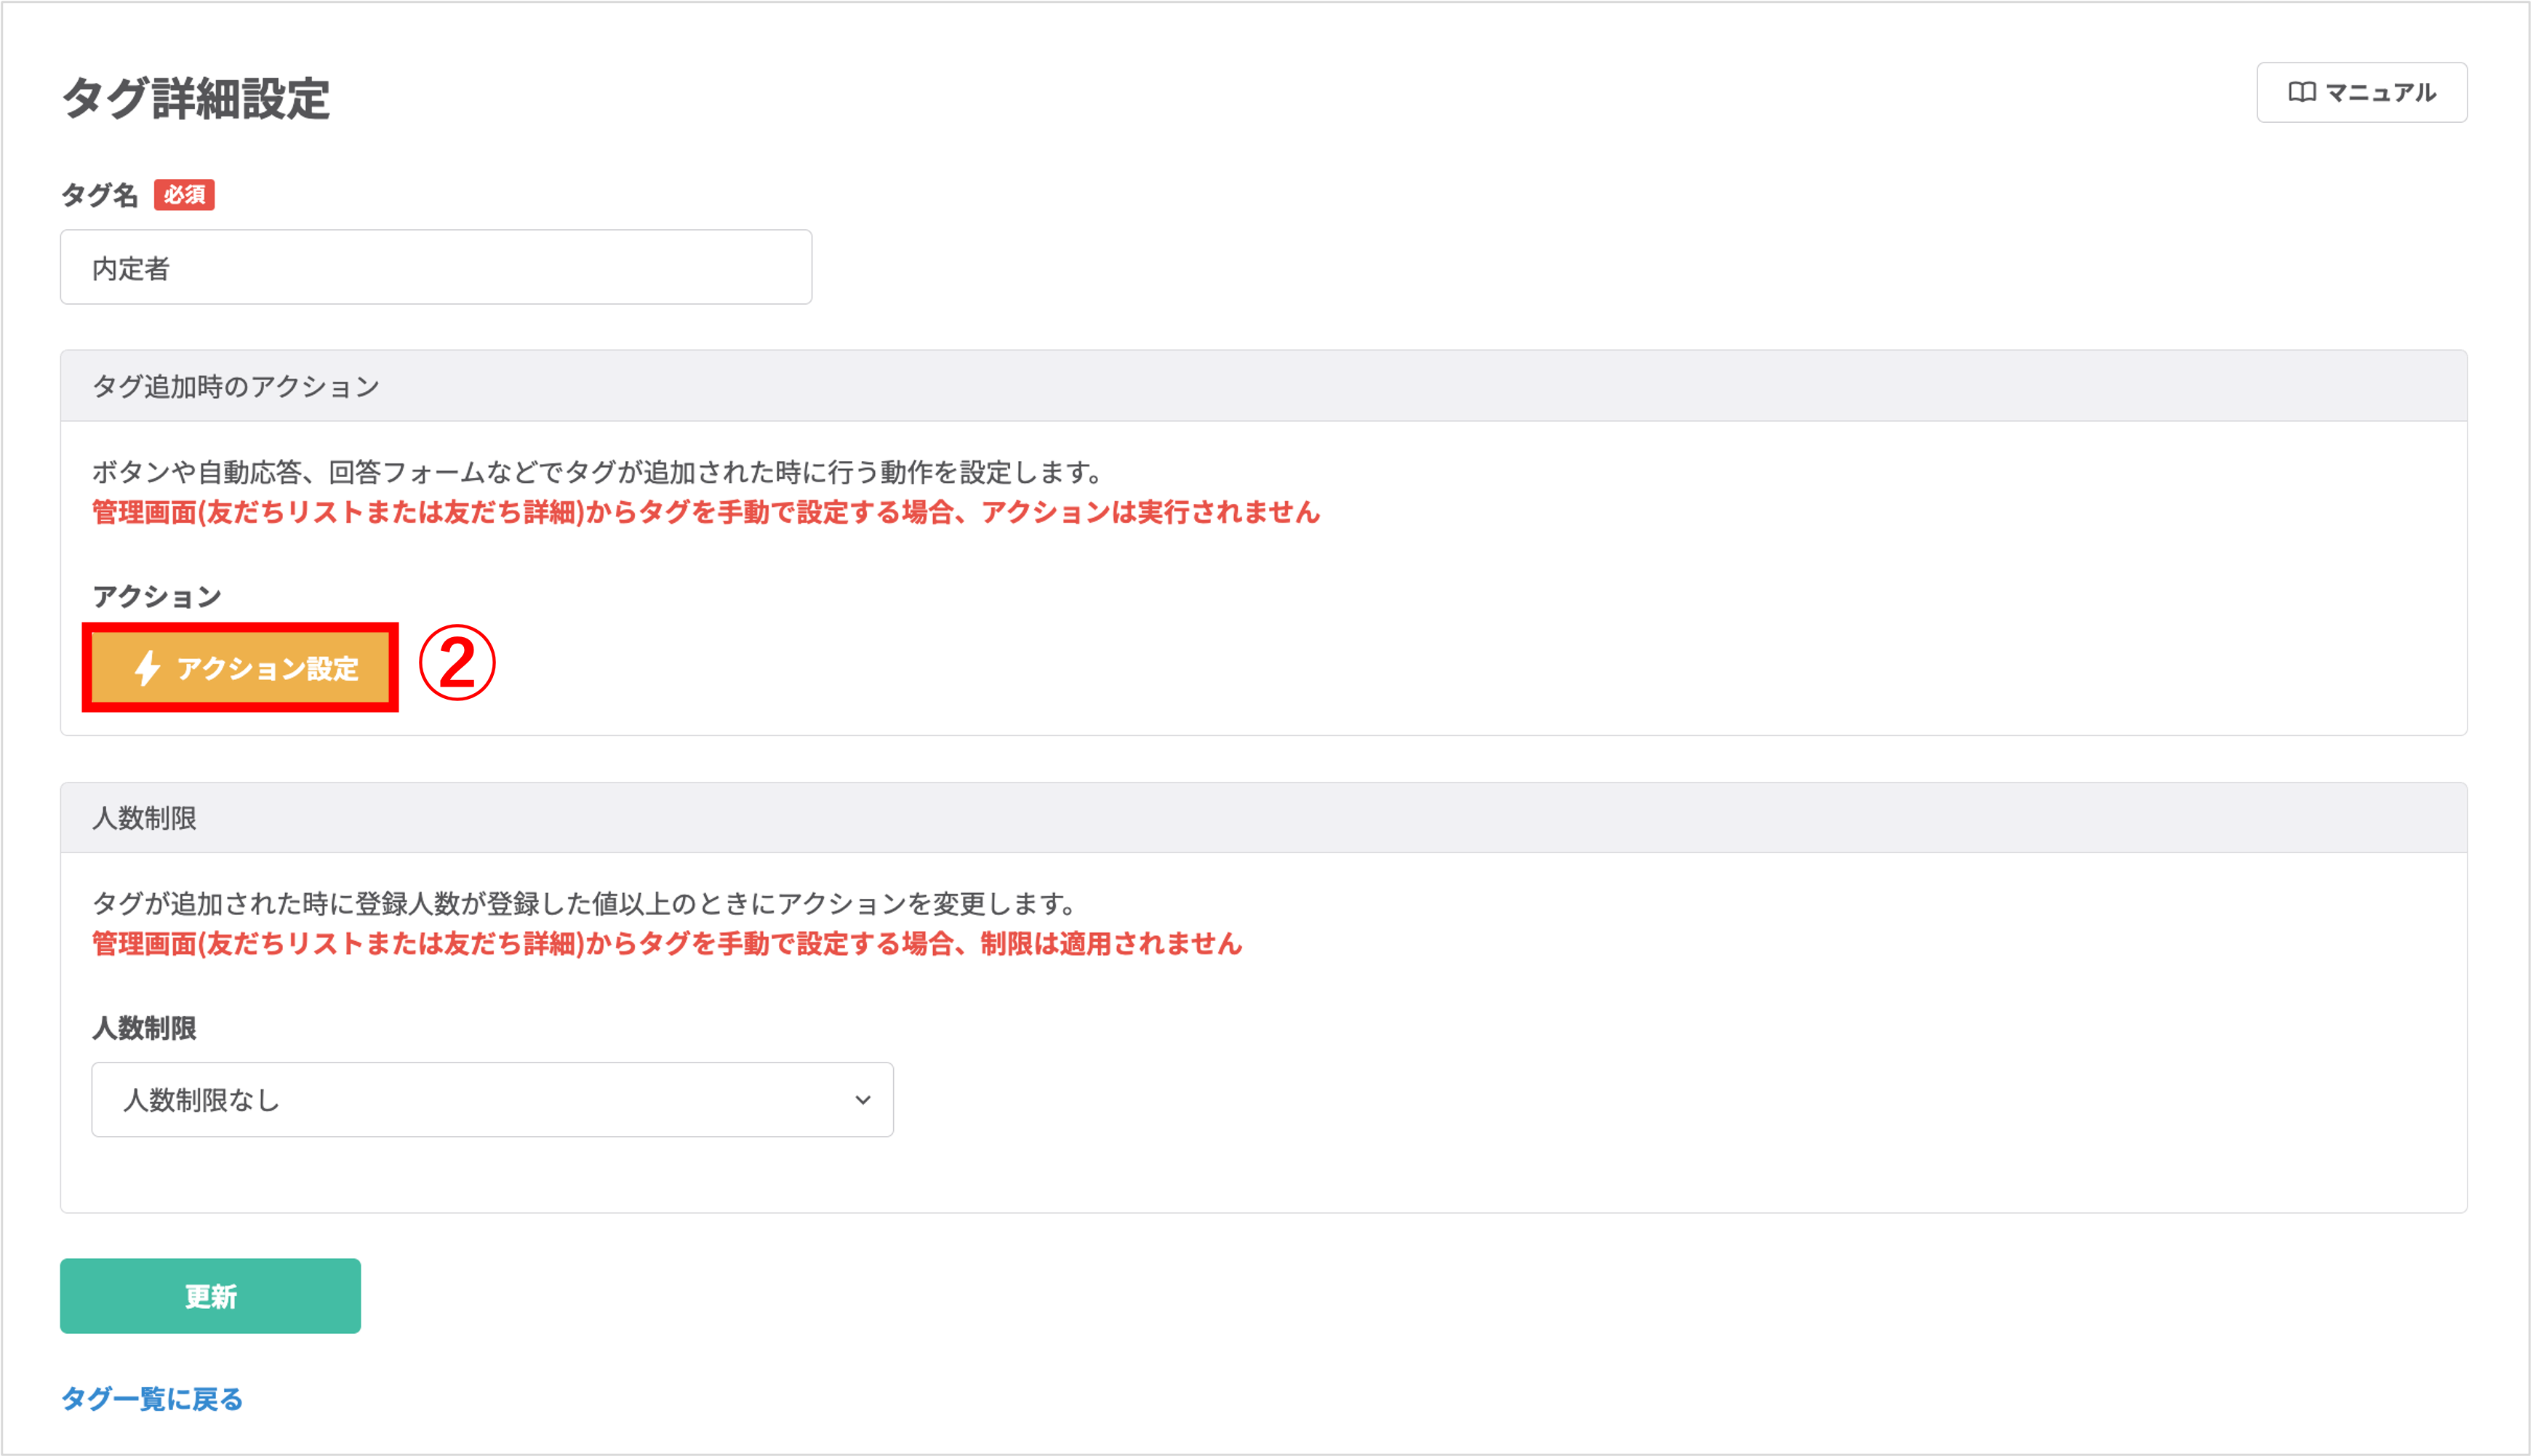Click the 必須 required badge
Image resolution: width=2533 pixels, height=1456 pixels.
click(x=184, y=194)
